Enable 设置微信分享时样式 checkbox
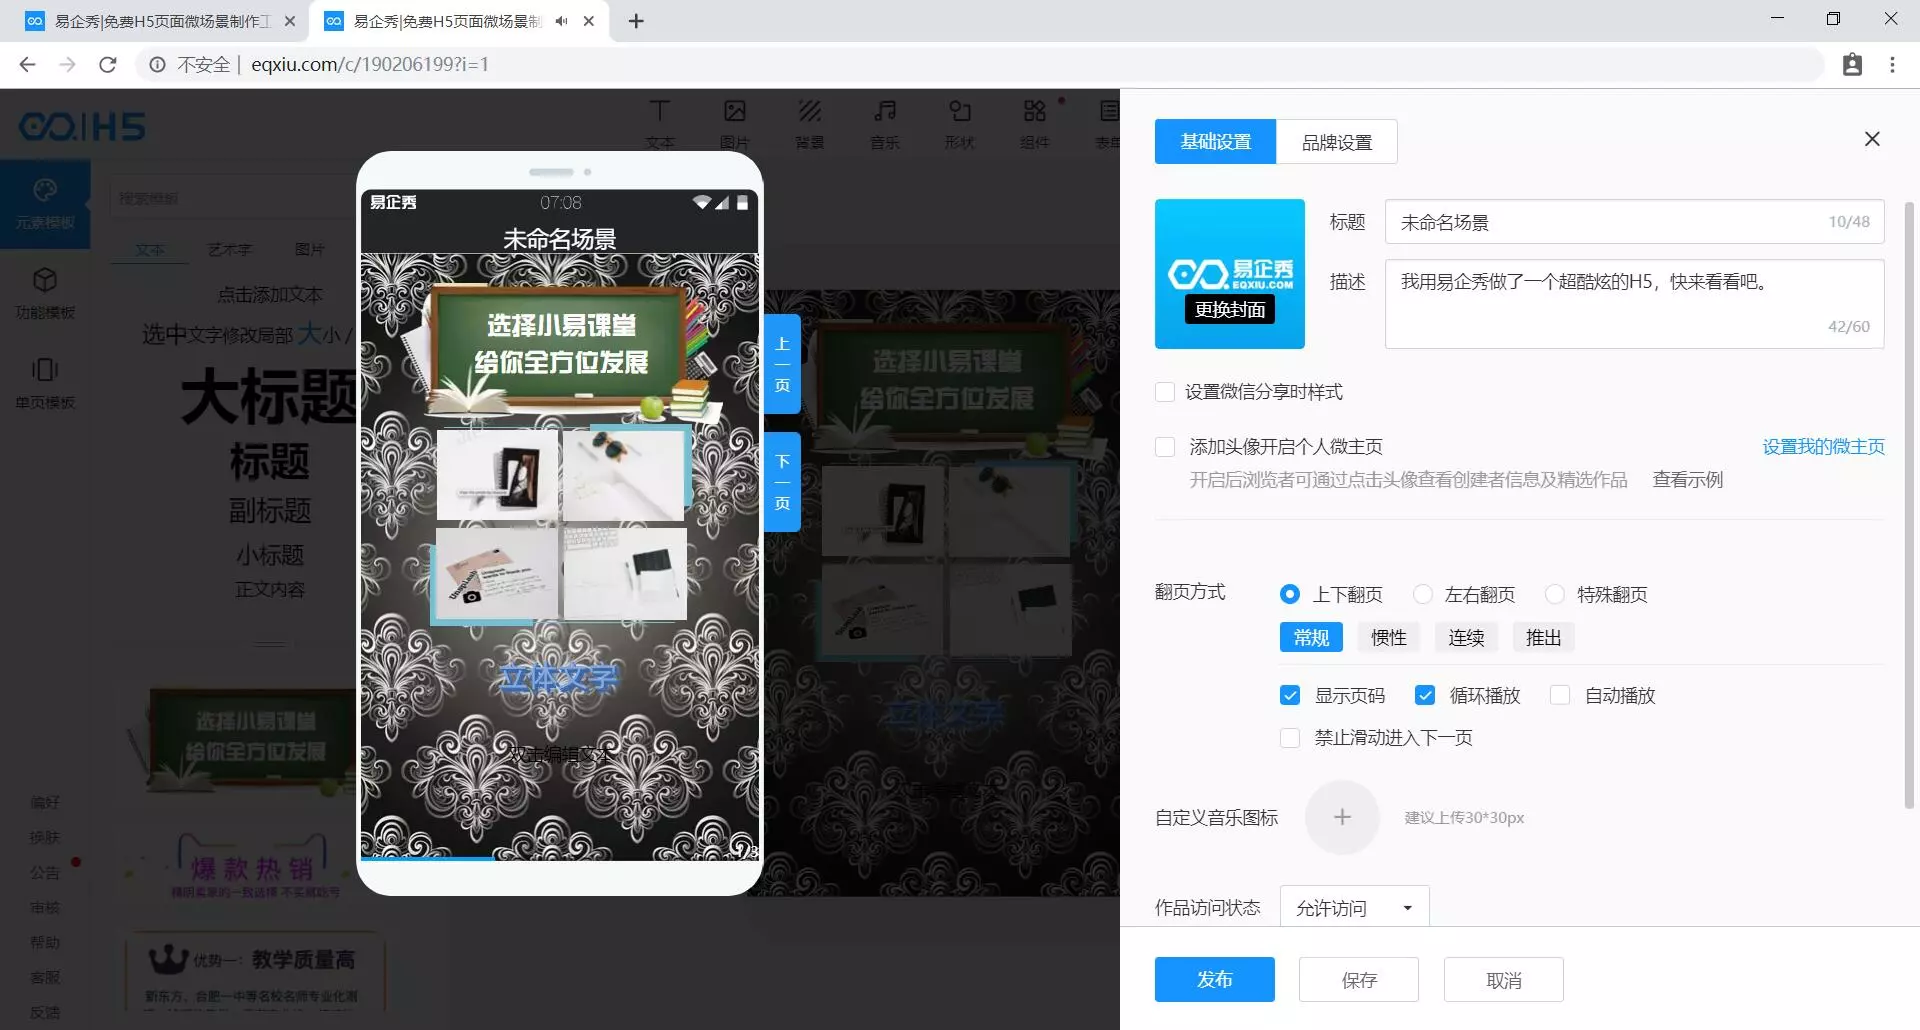 coord(1165,392)
